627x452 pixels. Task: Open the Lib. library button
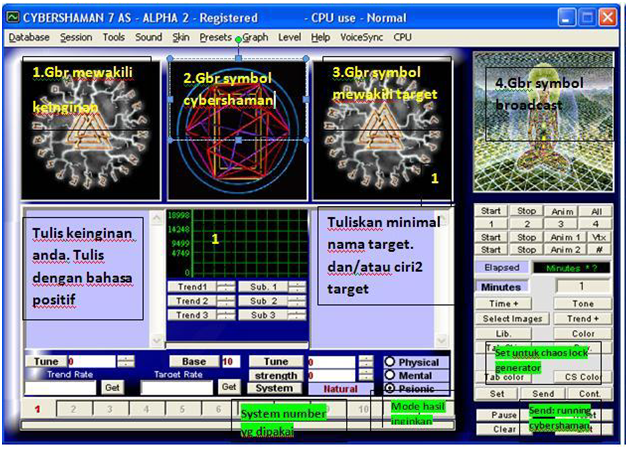(x=503, y=334)
